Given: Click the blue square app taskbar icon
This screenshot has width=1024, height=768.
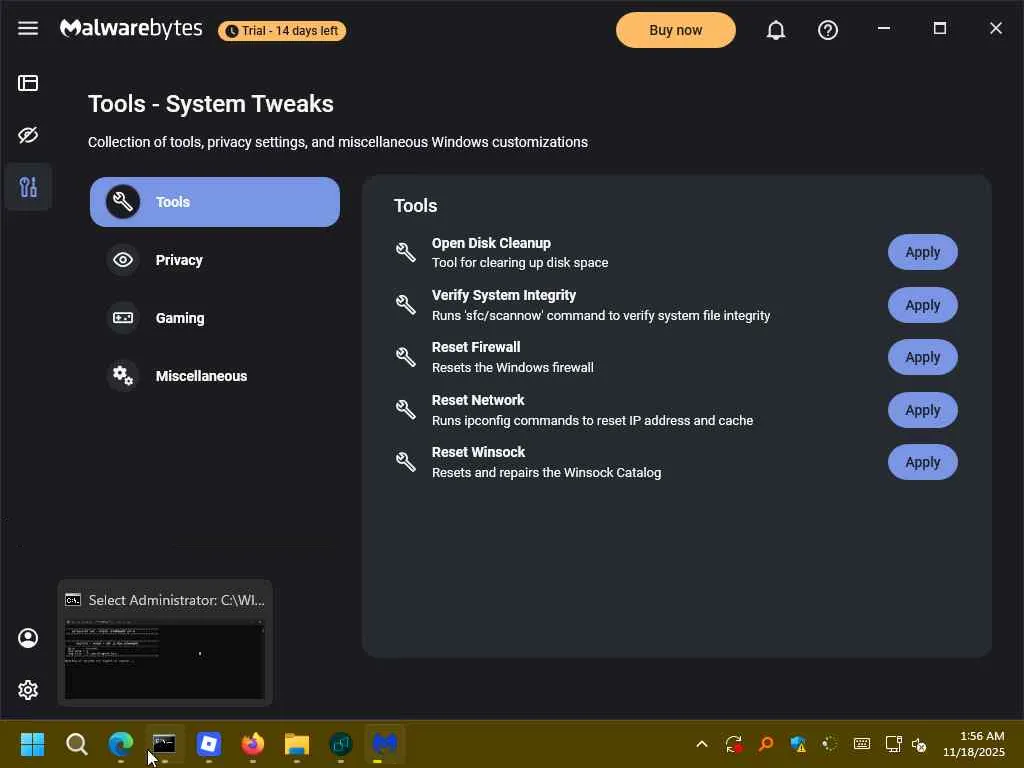Looking at the screenshot, I should (209, 744).
